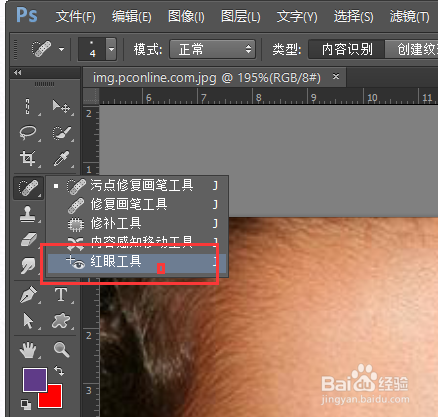This screenshot has width=438, height=417.
Task: Select the Smudge tool
Action: pos(28,265)
